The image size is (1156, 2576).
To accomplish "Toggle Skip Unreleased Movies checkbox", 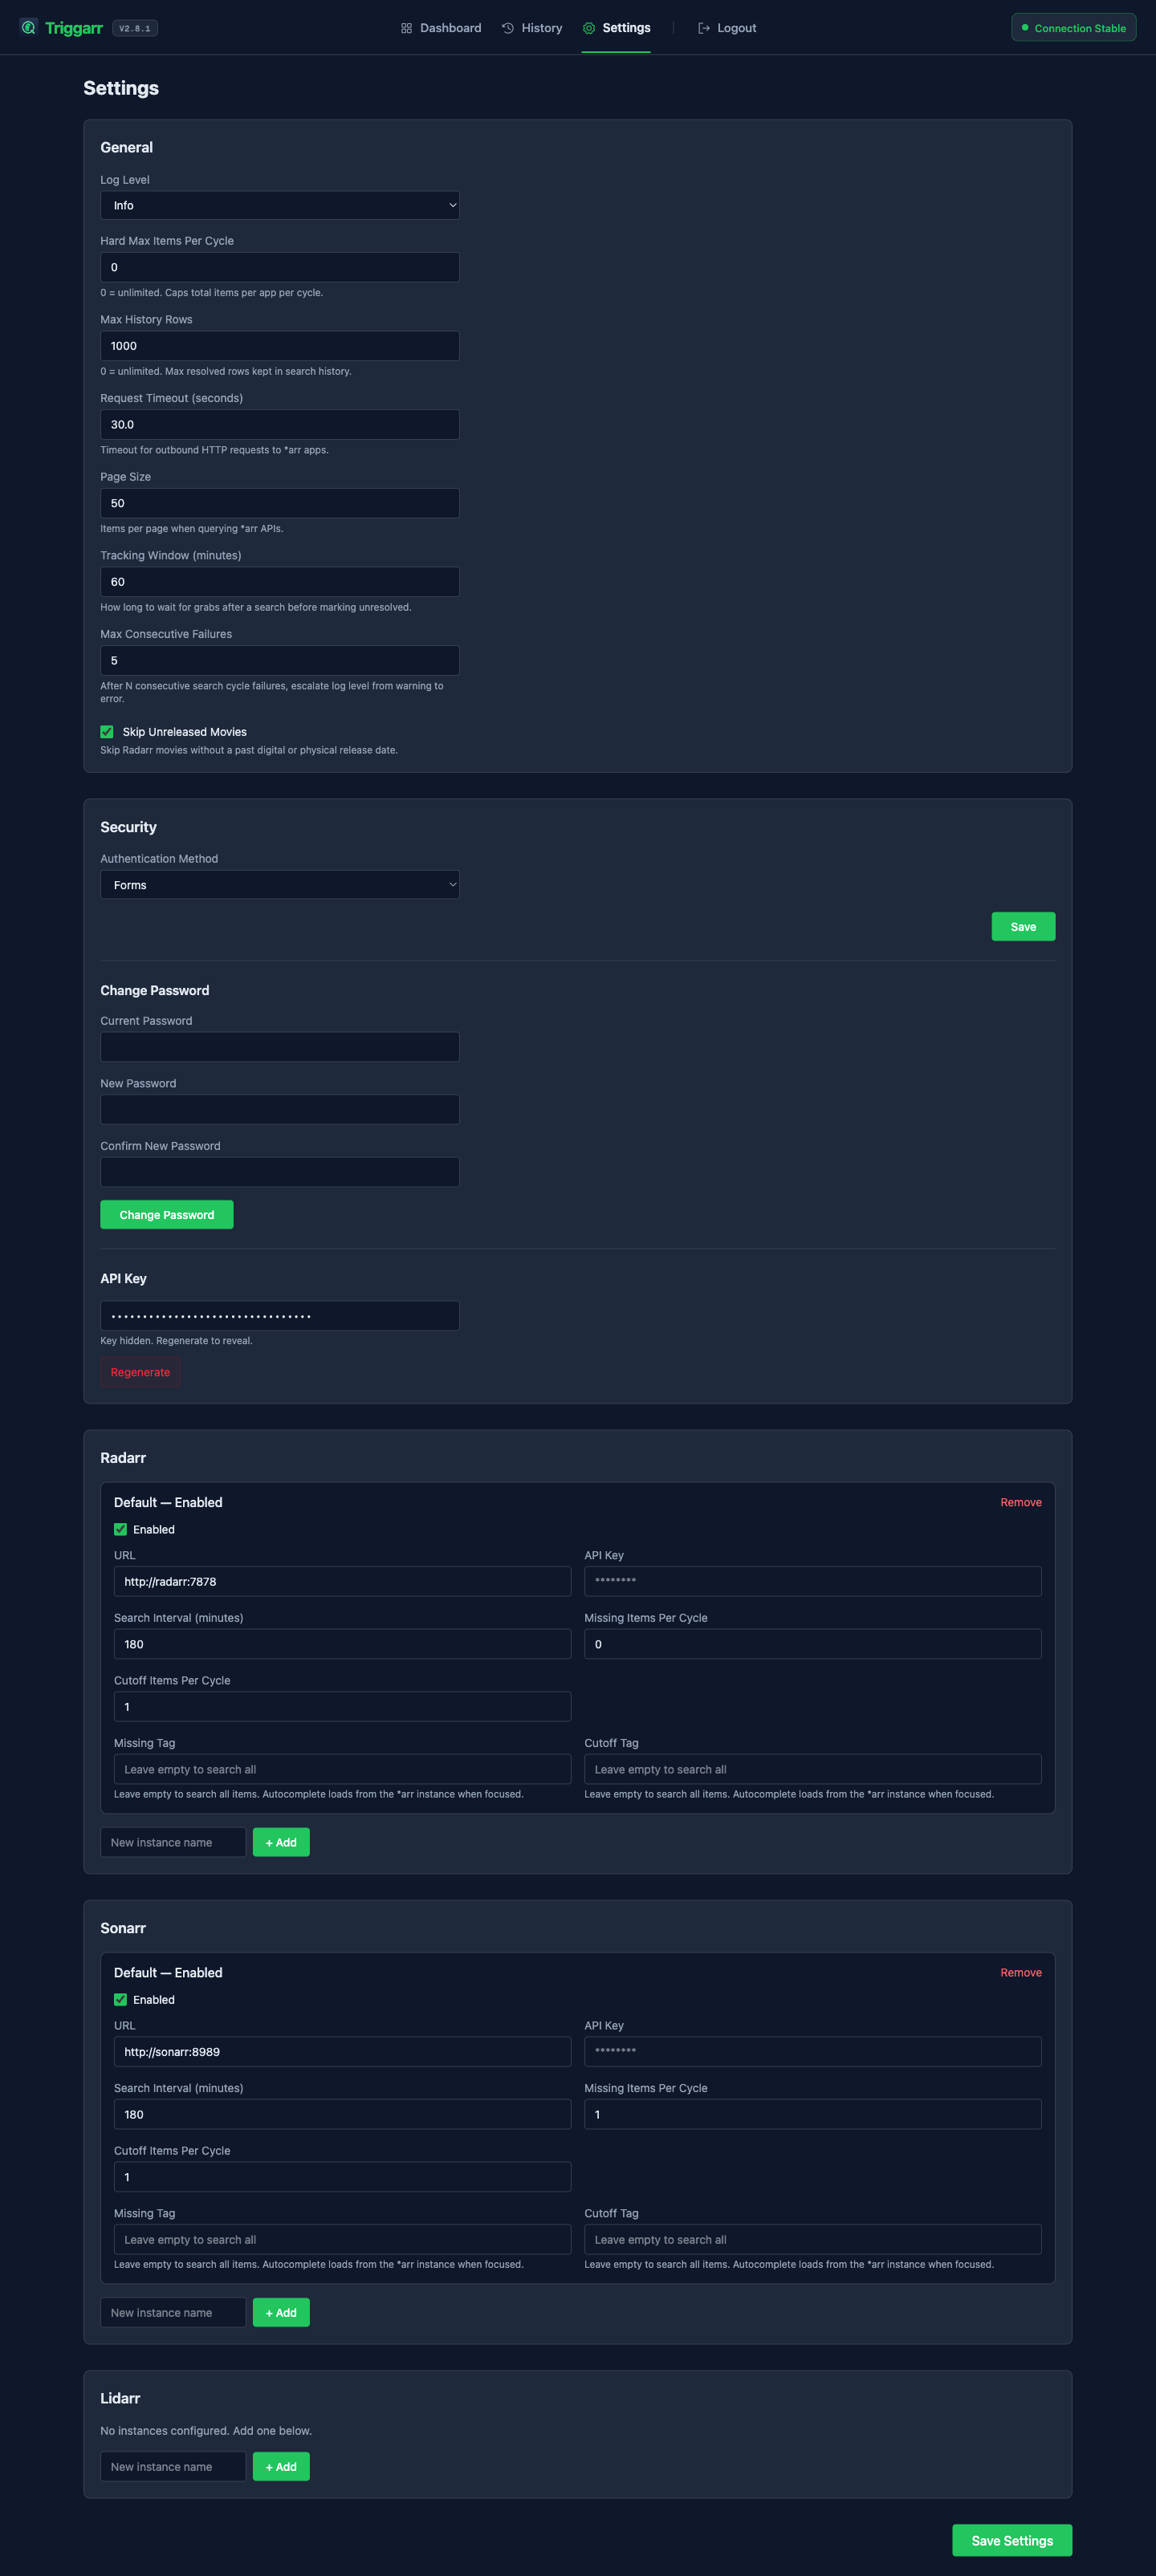I will coord(107,732).
